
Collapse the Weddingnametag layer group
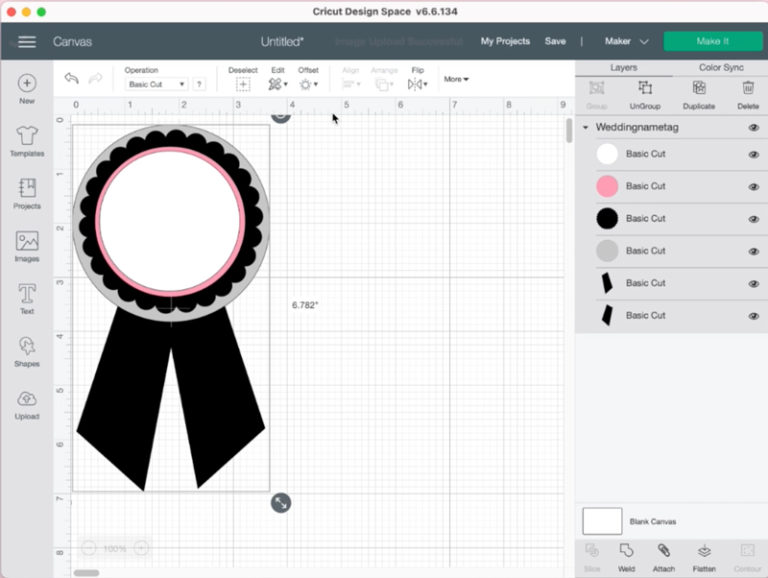click(x=585, y=128)
